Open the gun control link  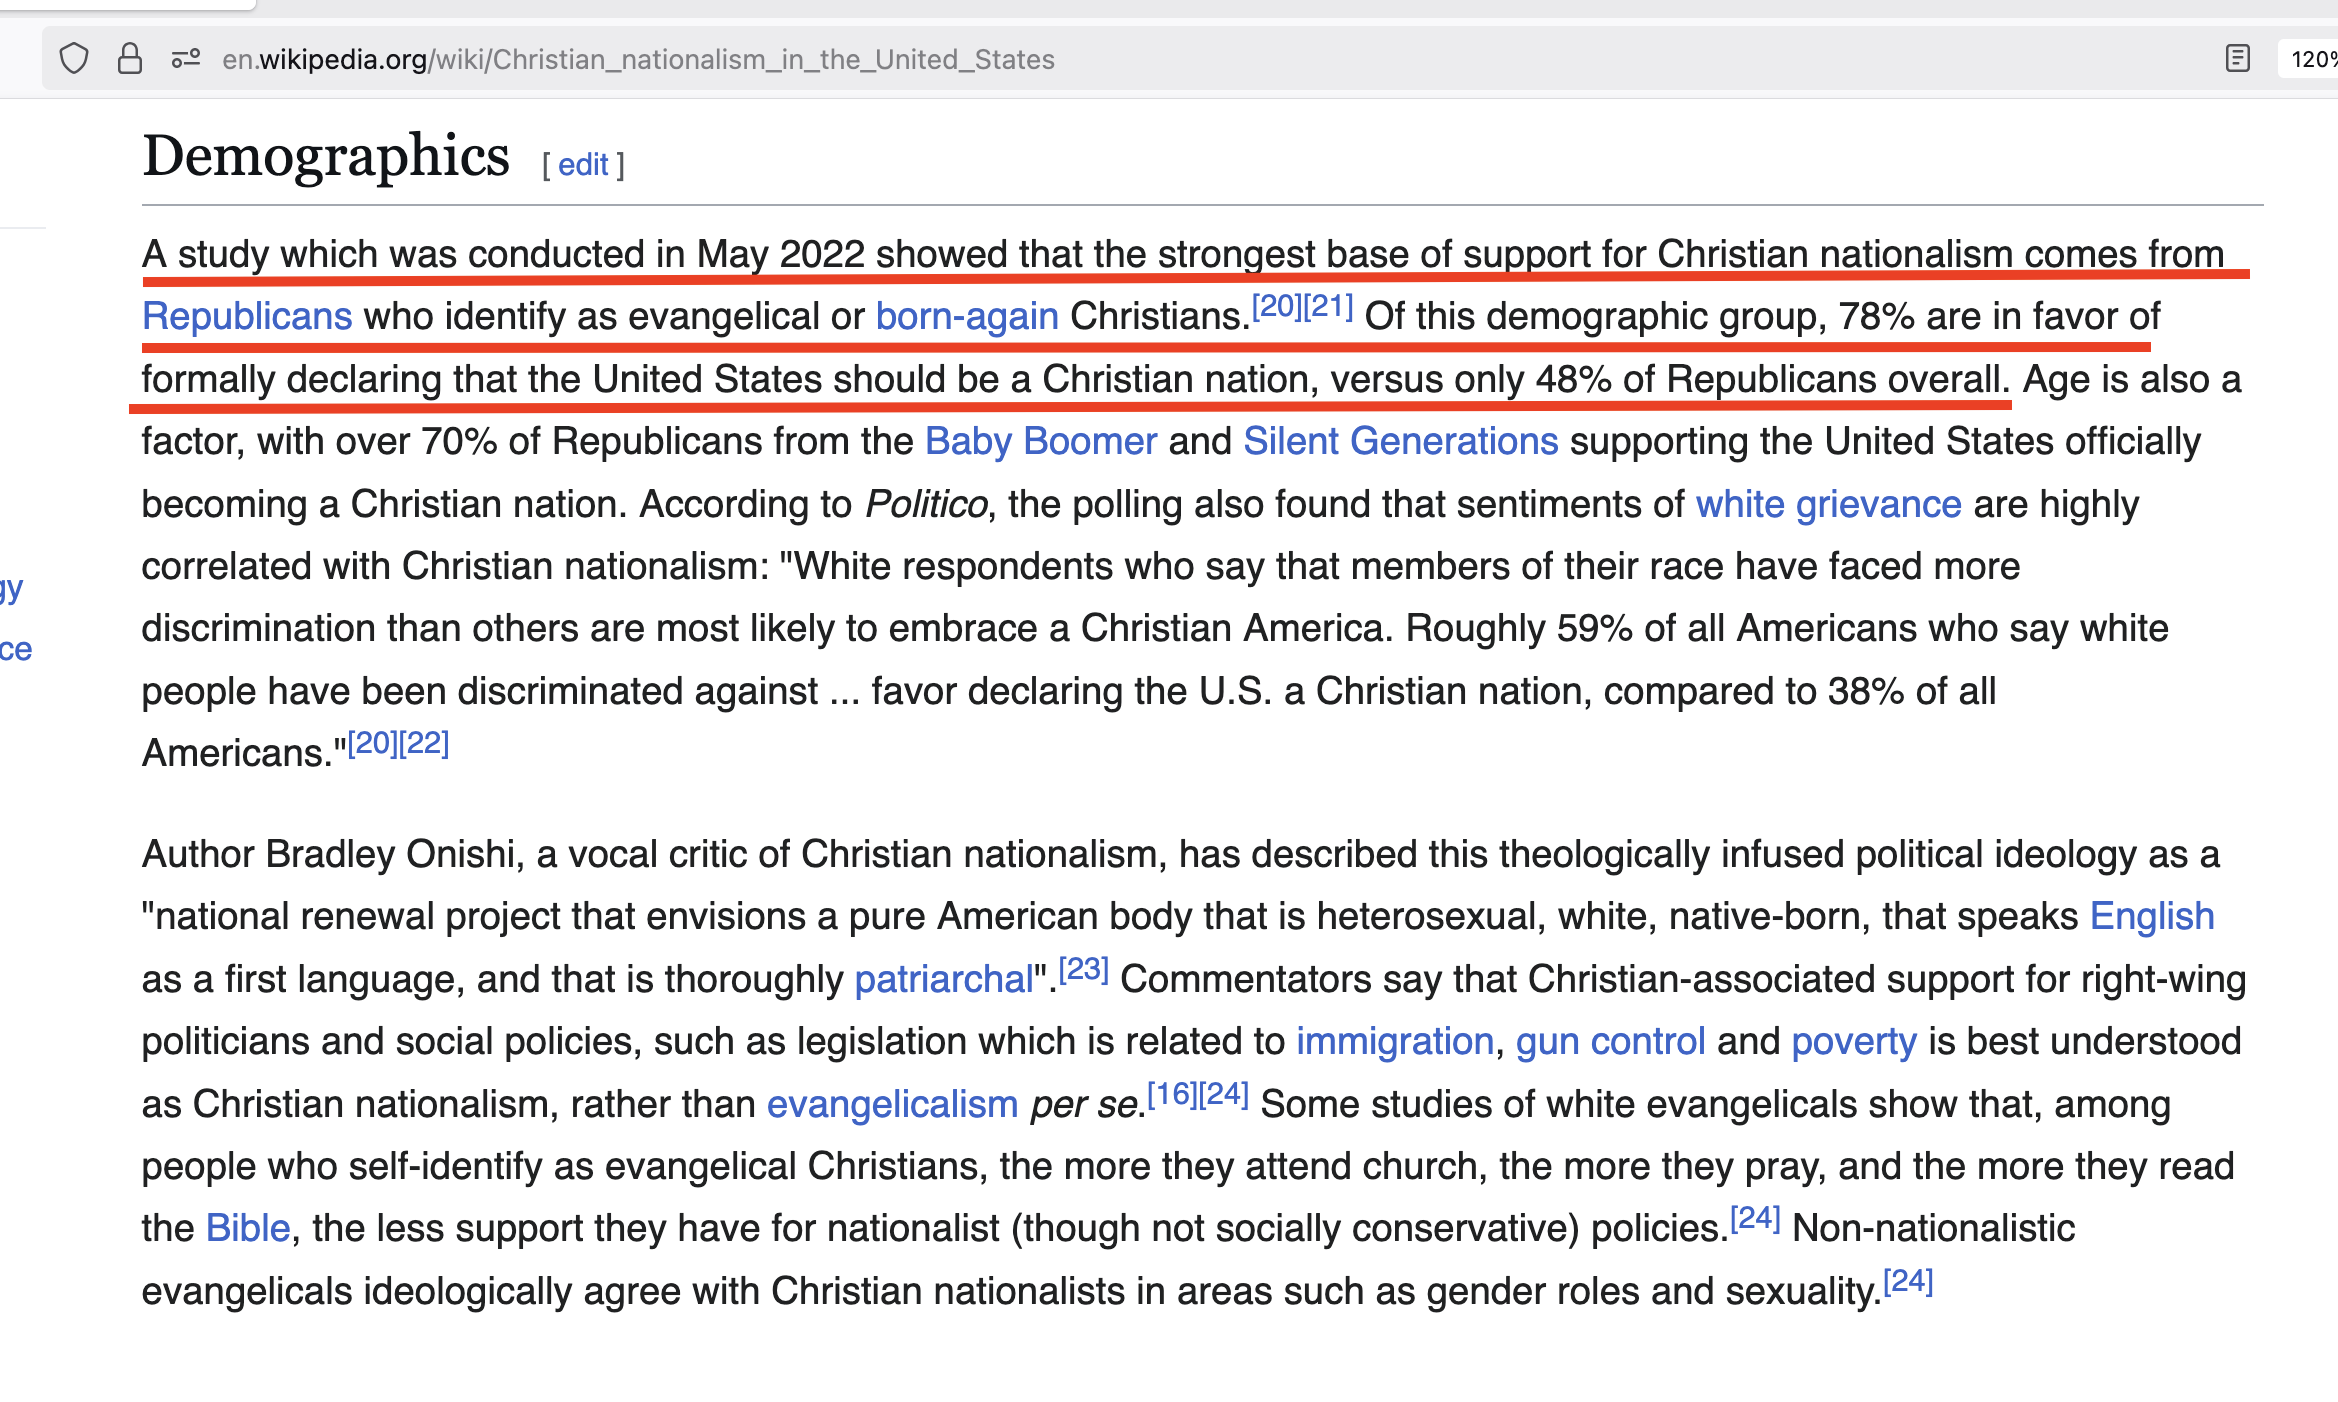tap(1610, 1042)
